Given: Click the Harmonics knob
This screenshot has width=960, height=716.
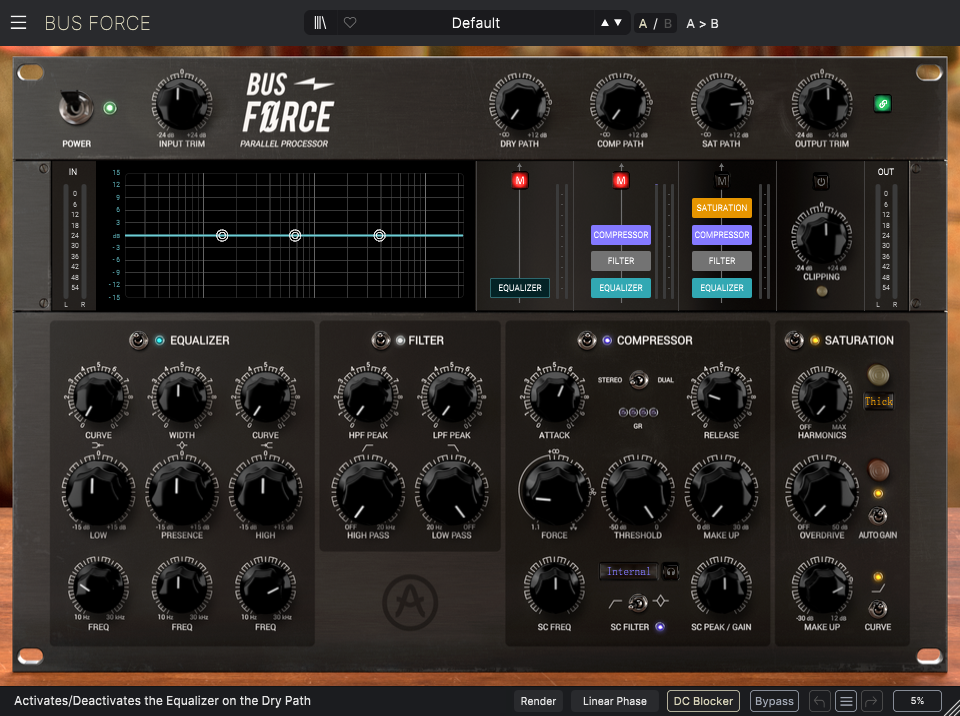Looking at the screenshot, I should click(822, 396).
